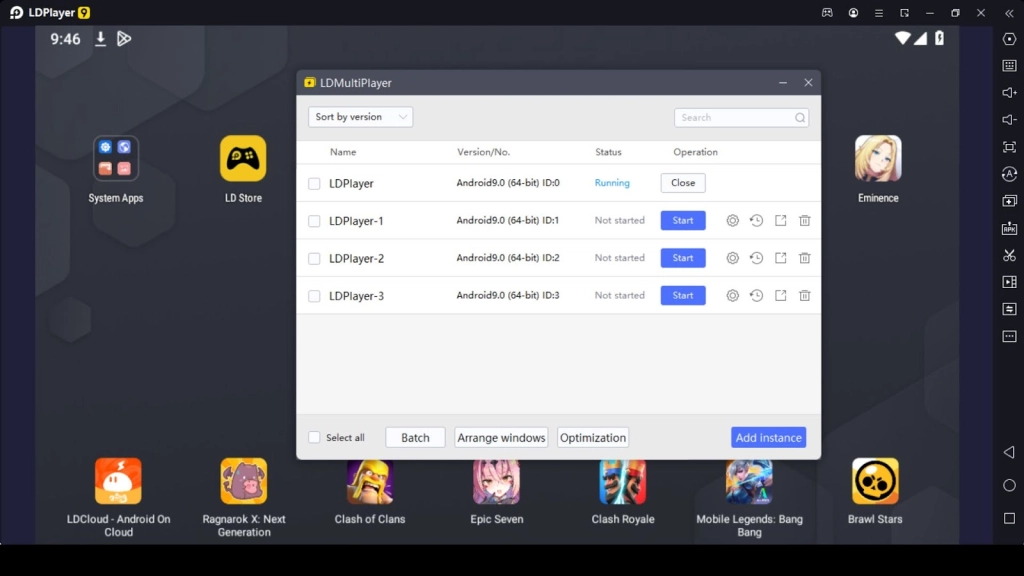
Task: Select the LDPlayer-3 row checkbox
Action: point(314,296)
